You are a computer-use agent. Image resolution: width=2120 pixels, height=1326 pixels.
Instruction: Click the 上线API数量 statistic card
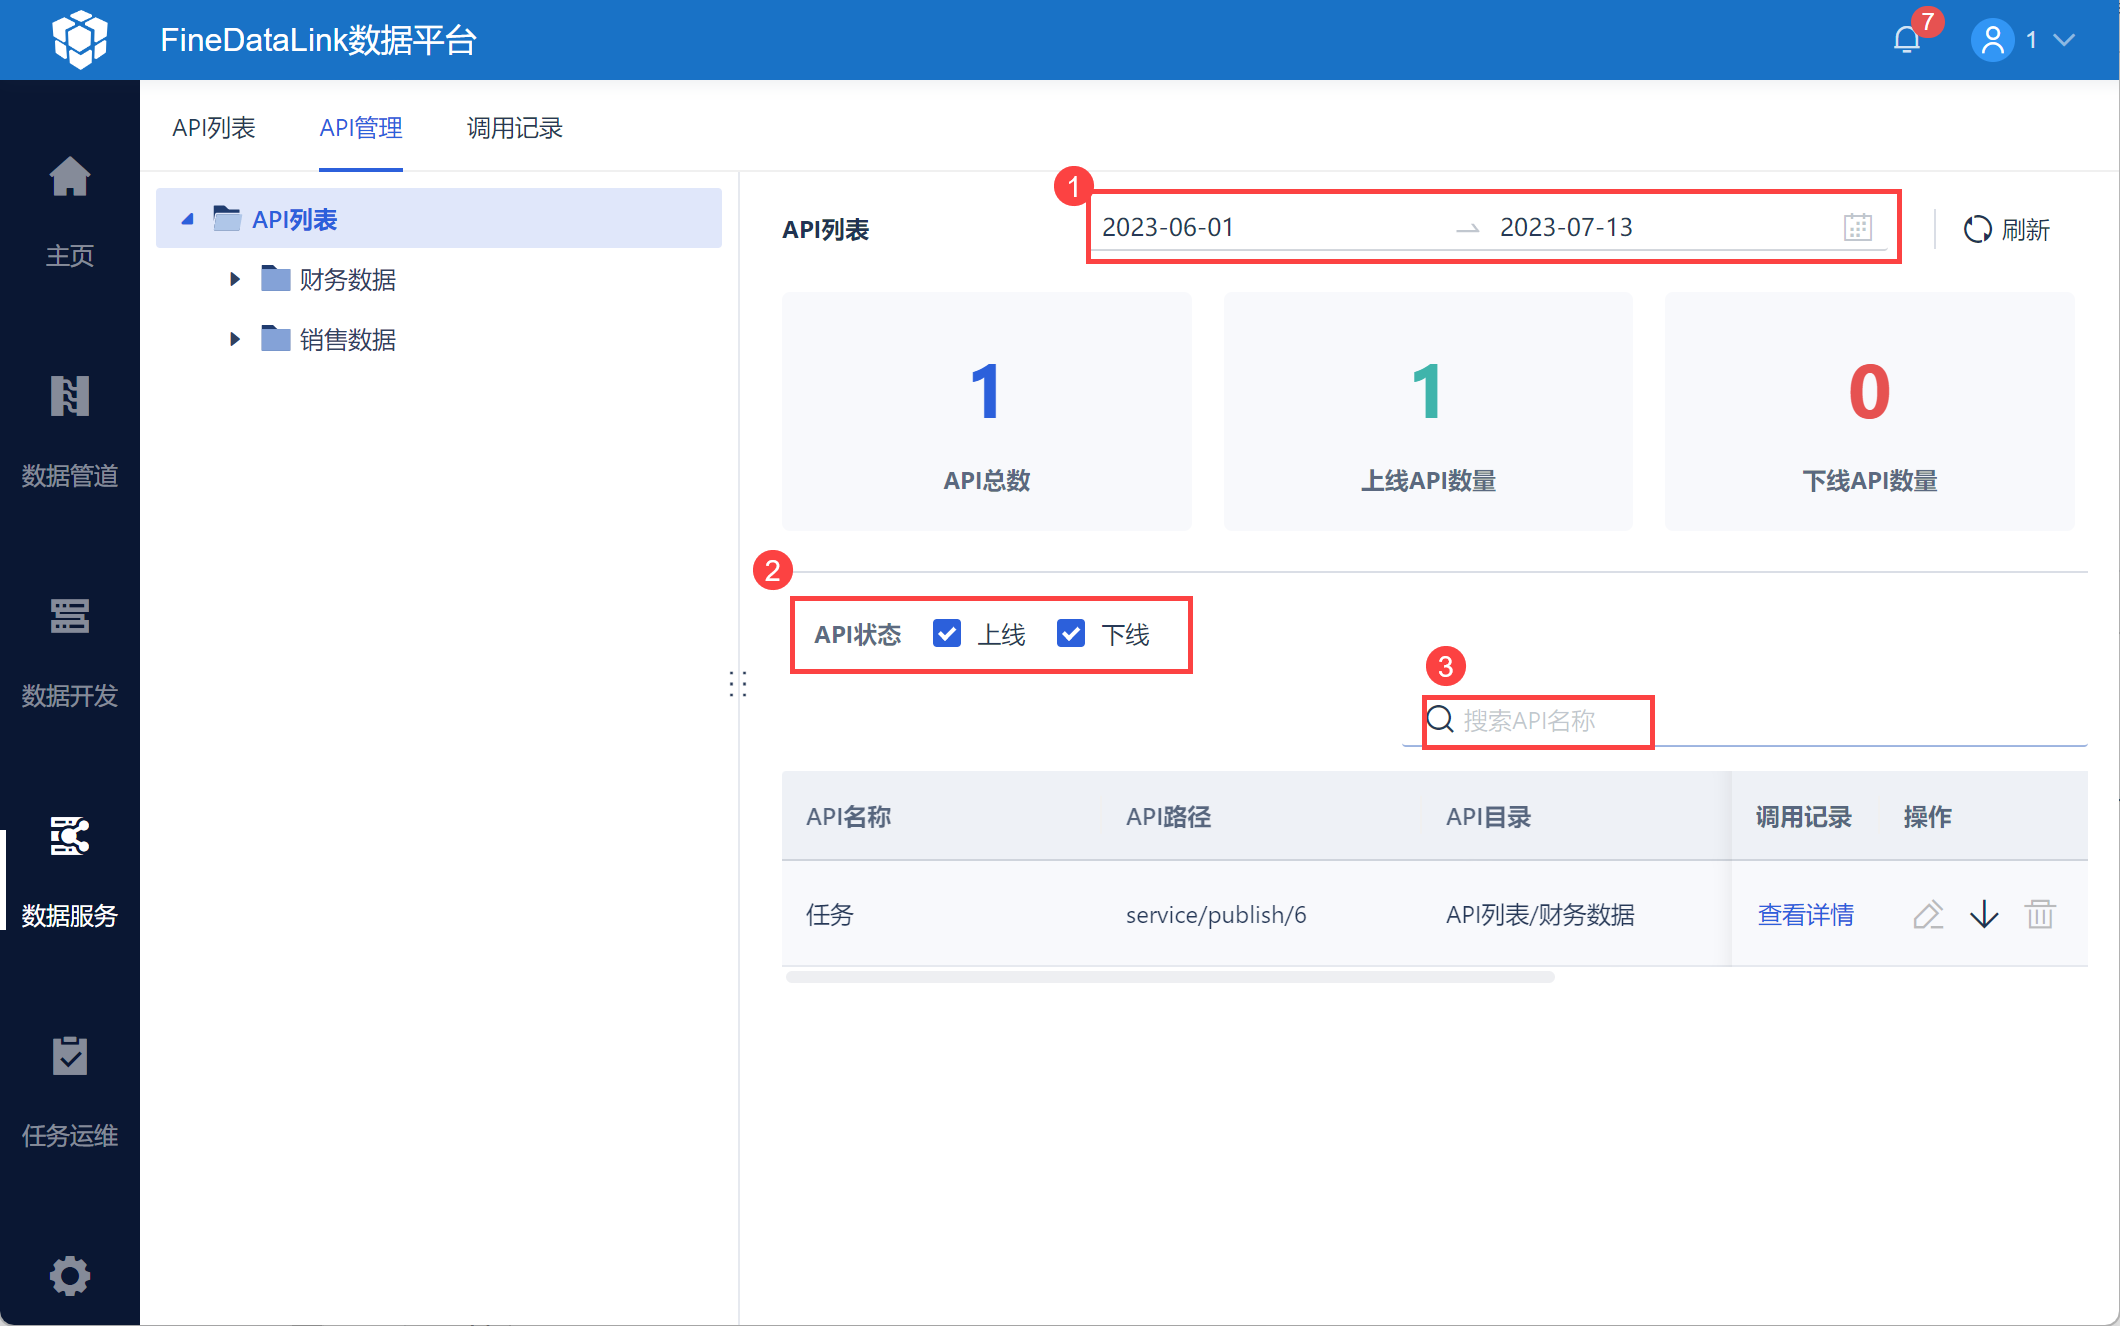click(1428, 411)
